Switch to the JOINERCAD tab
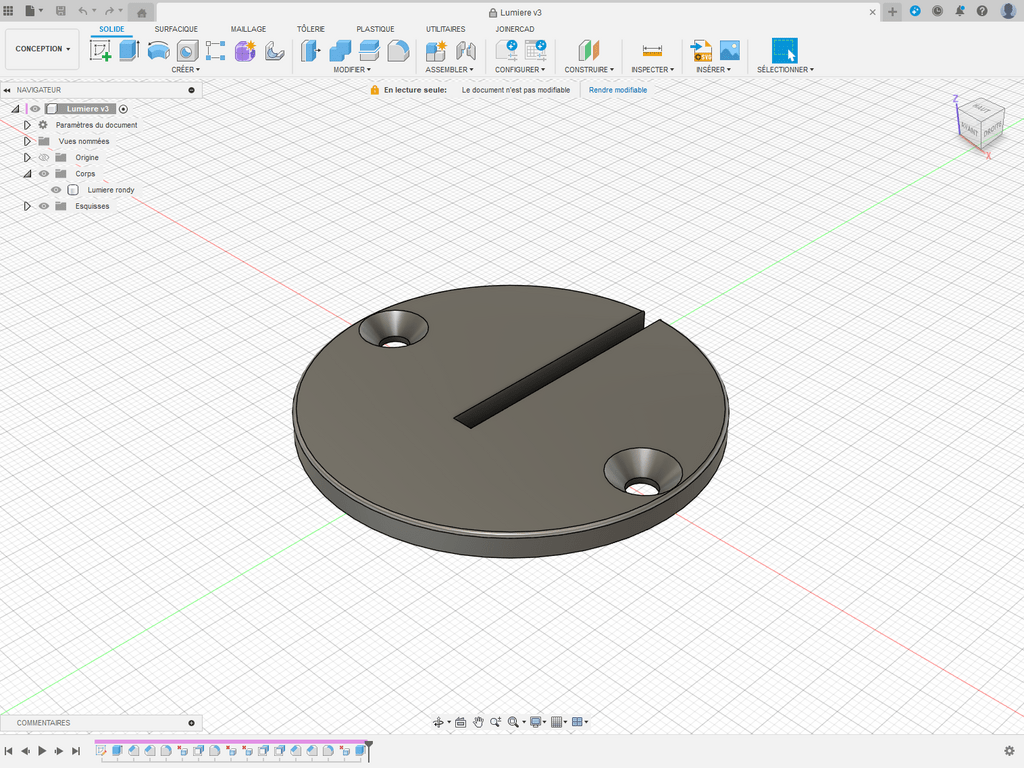 click(515, 29)
